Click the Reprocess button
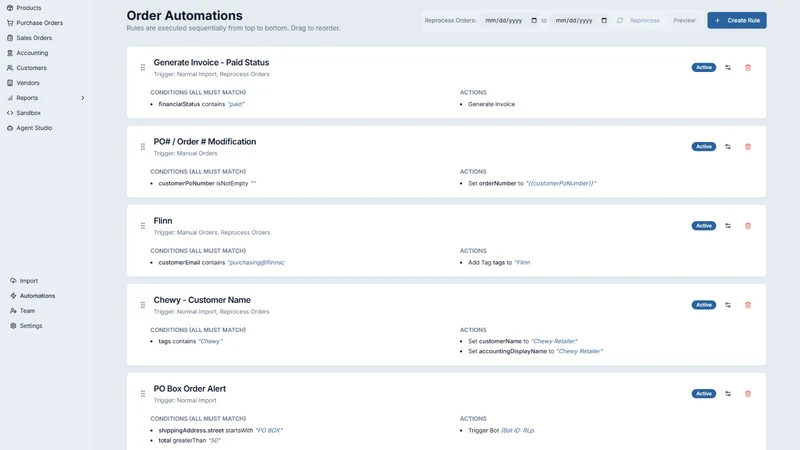 (638, 20)
